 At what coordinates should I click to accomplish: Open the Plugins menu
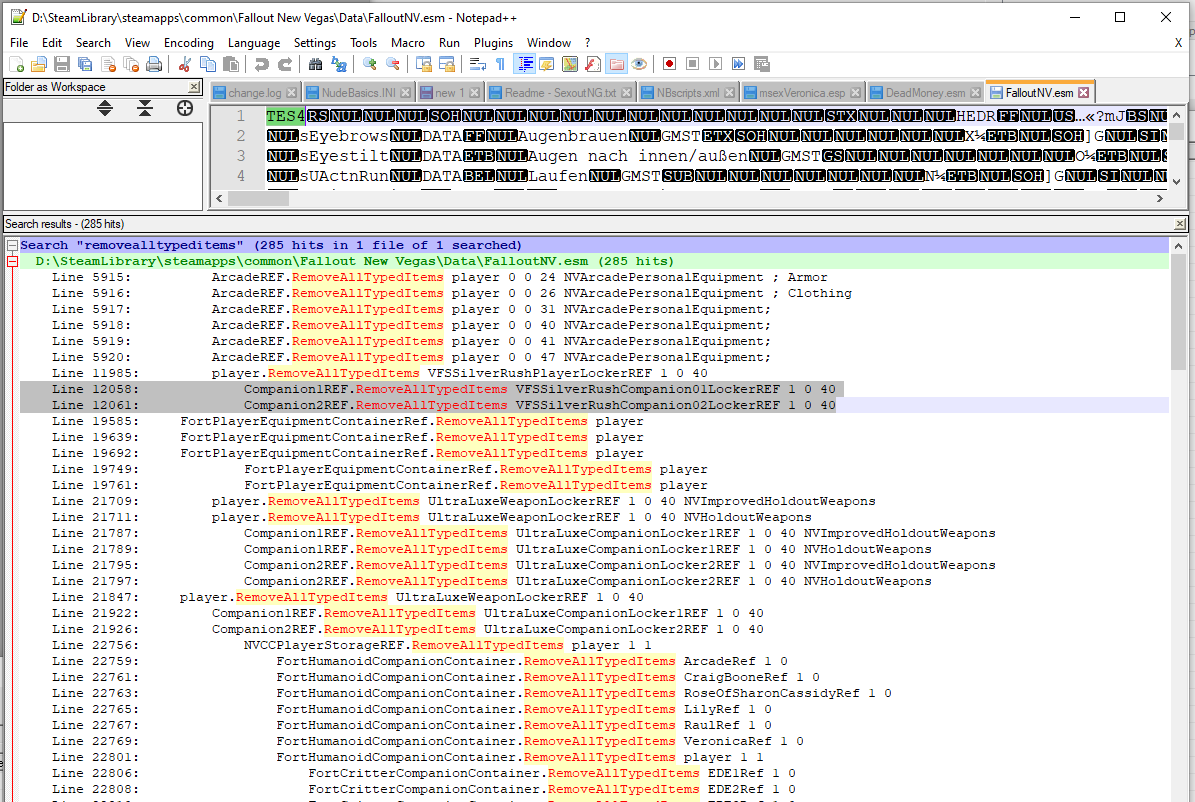493,43
